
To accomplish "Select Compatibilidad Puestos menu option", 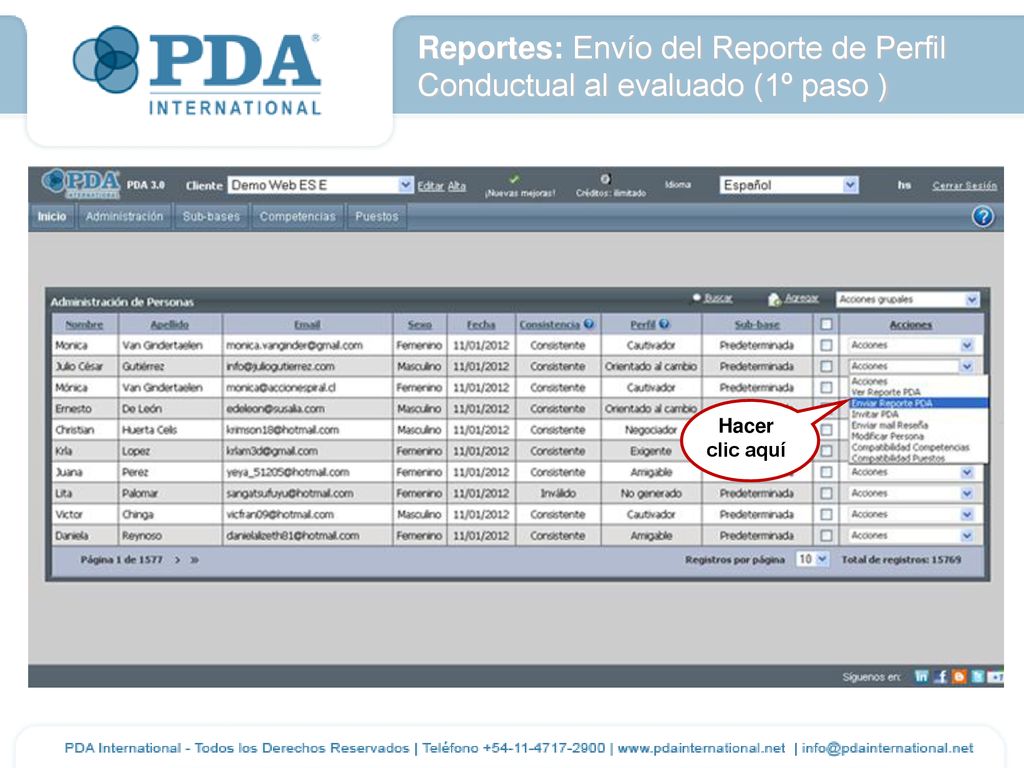I will click(918, 458).
